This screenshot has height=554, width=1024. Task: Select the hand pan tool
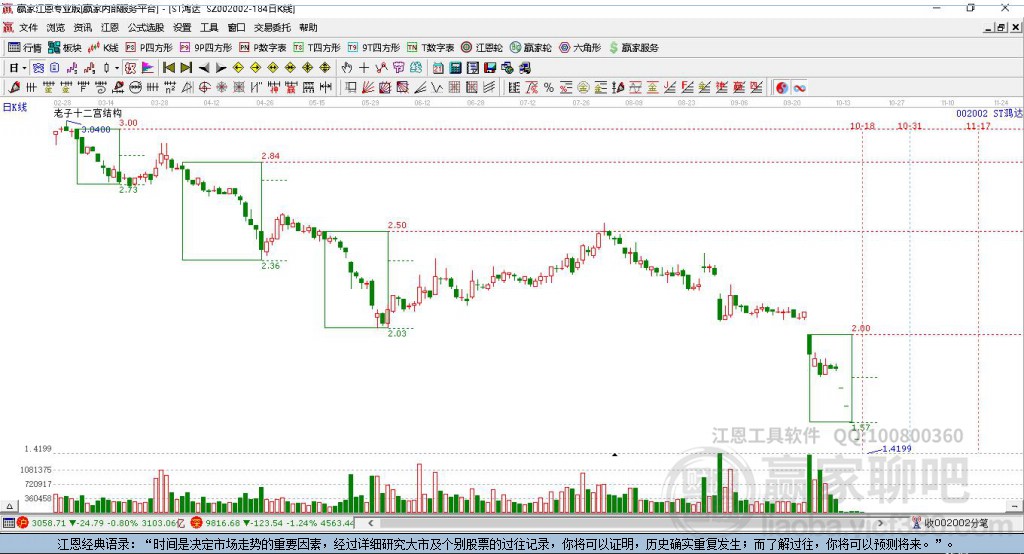click(x=347, y=68)
